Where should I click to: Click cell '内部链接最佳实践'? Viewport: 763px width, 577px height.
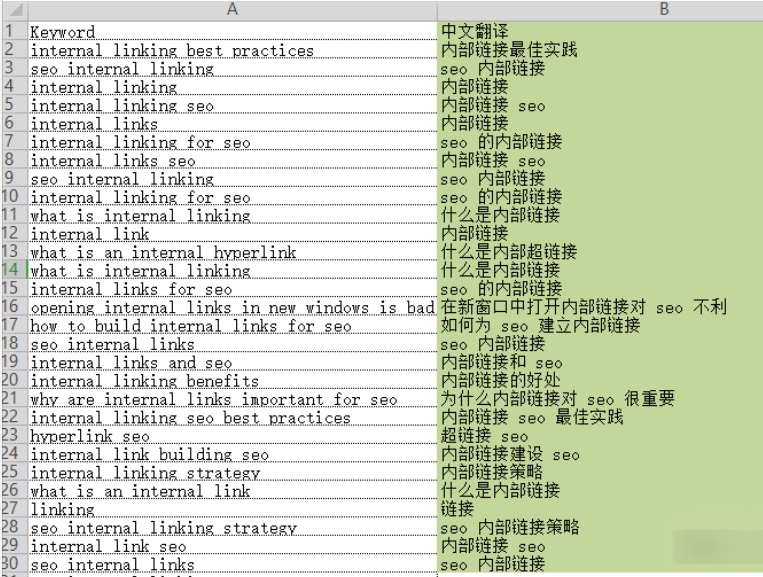(600, 49)
